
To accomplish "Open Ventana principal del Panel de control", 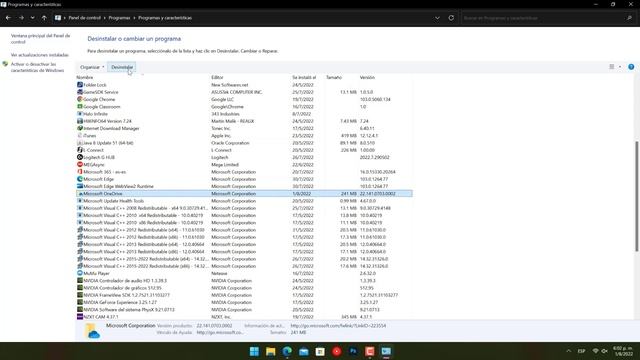I will click(40, 39).
